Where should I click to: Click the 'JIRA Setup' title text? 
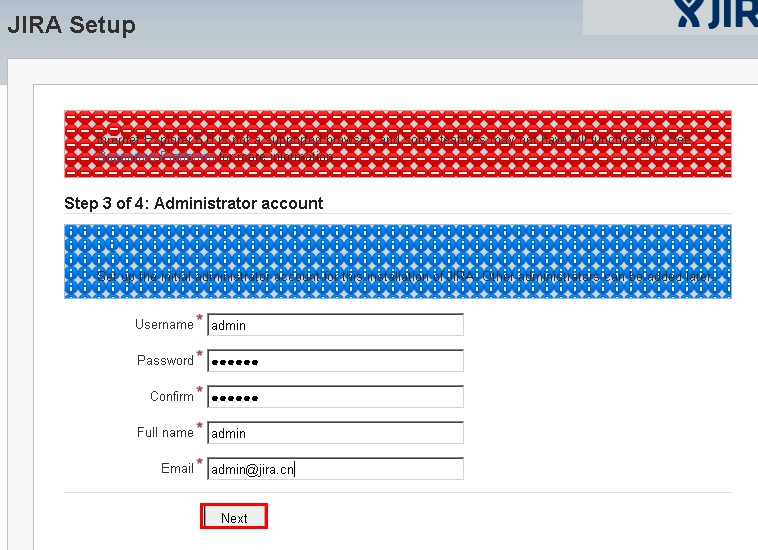point(72,25)
